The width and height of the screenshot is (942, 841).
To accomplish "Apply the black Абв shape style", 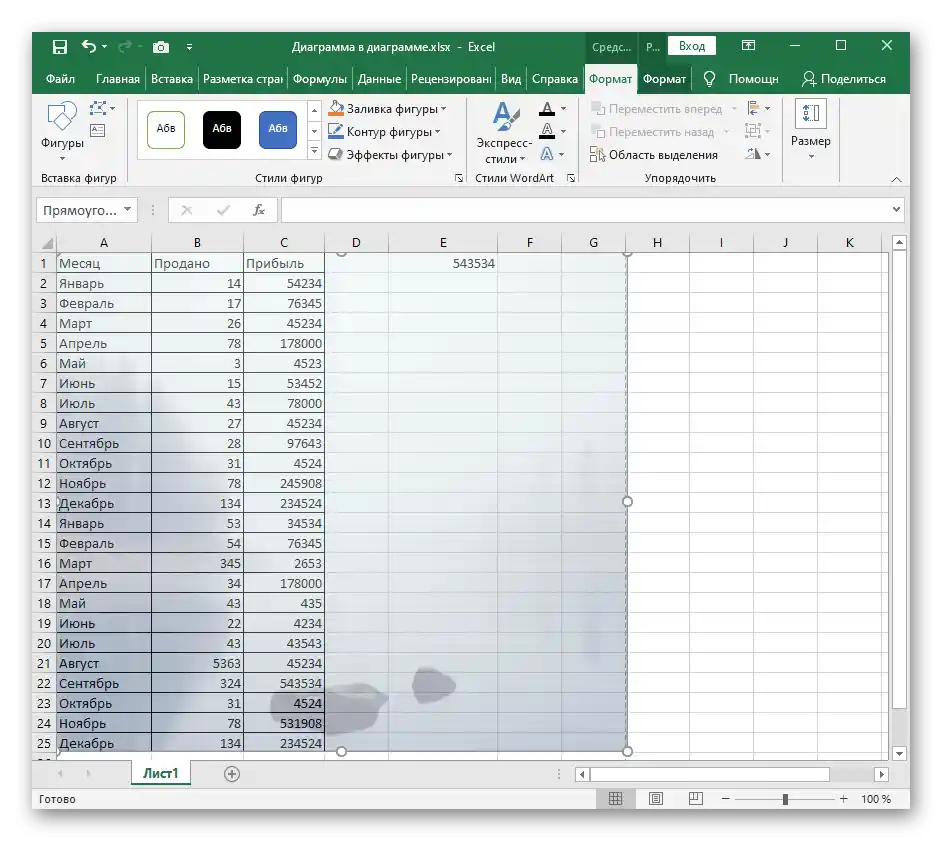I will [222, 129].
